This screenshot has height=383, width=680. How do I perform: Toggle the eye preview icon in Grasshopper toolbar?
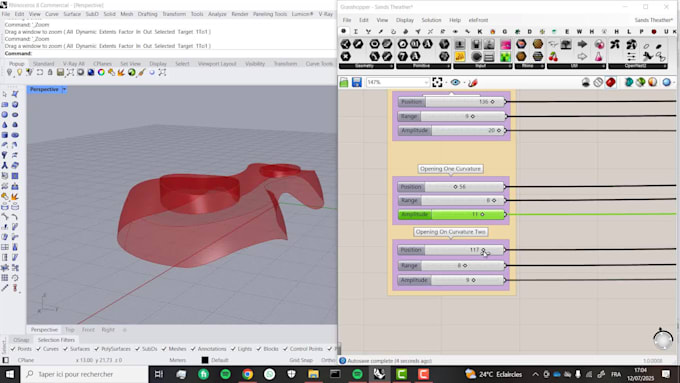(x=455, y=82)
